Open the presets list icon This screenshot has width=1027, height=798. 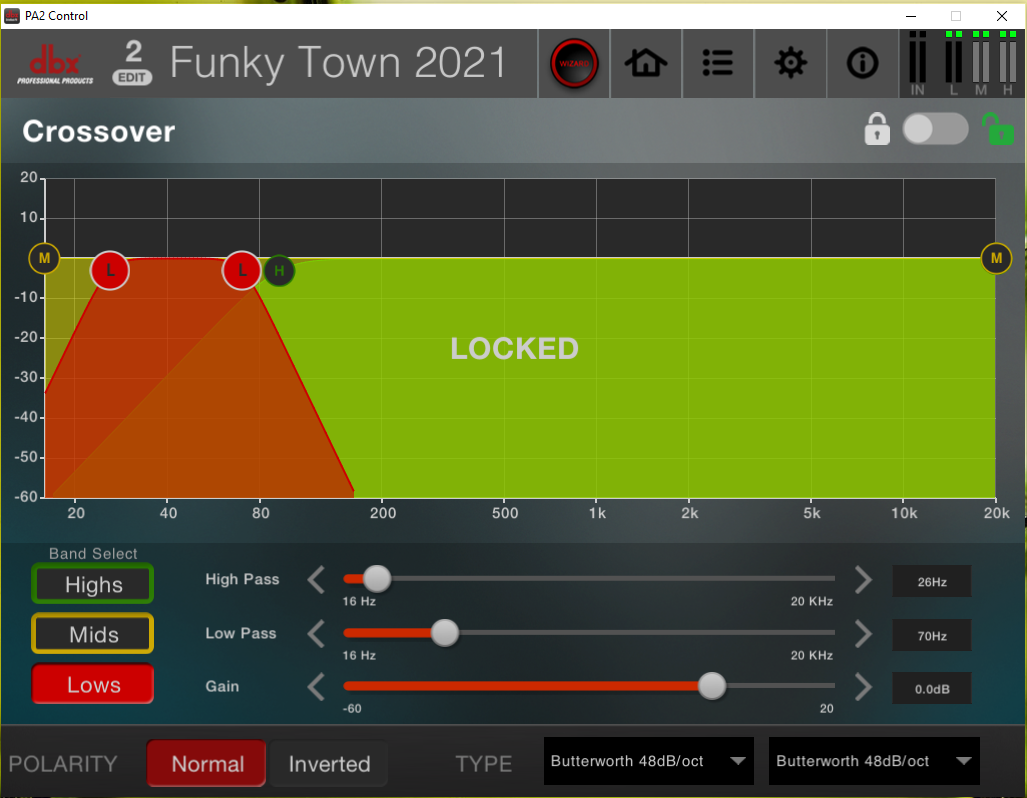[x=718, y=64]
